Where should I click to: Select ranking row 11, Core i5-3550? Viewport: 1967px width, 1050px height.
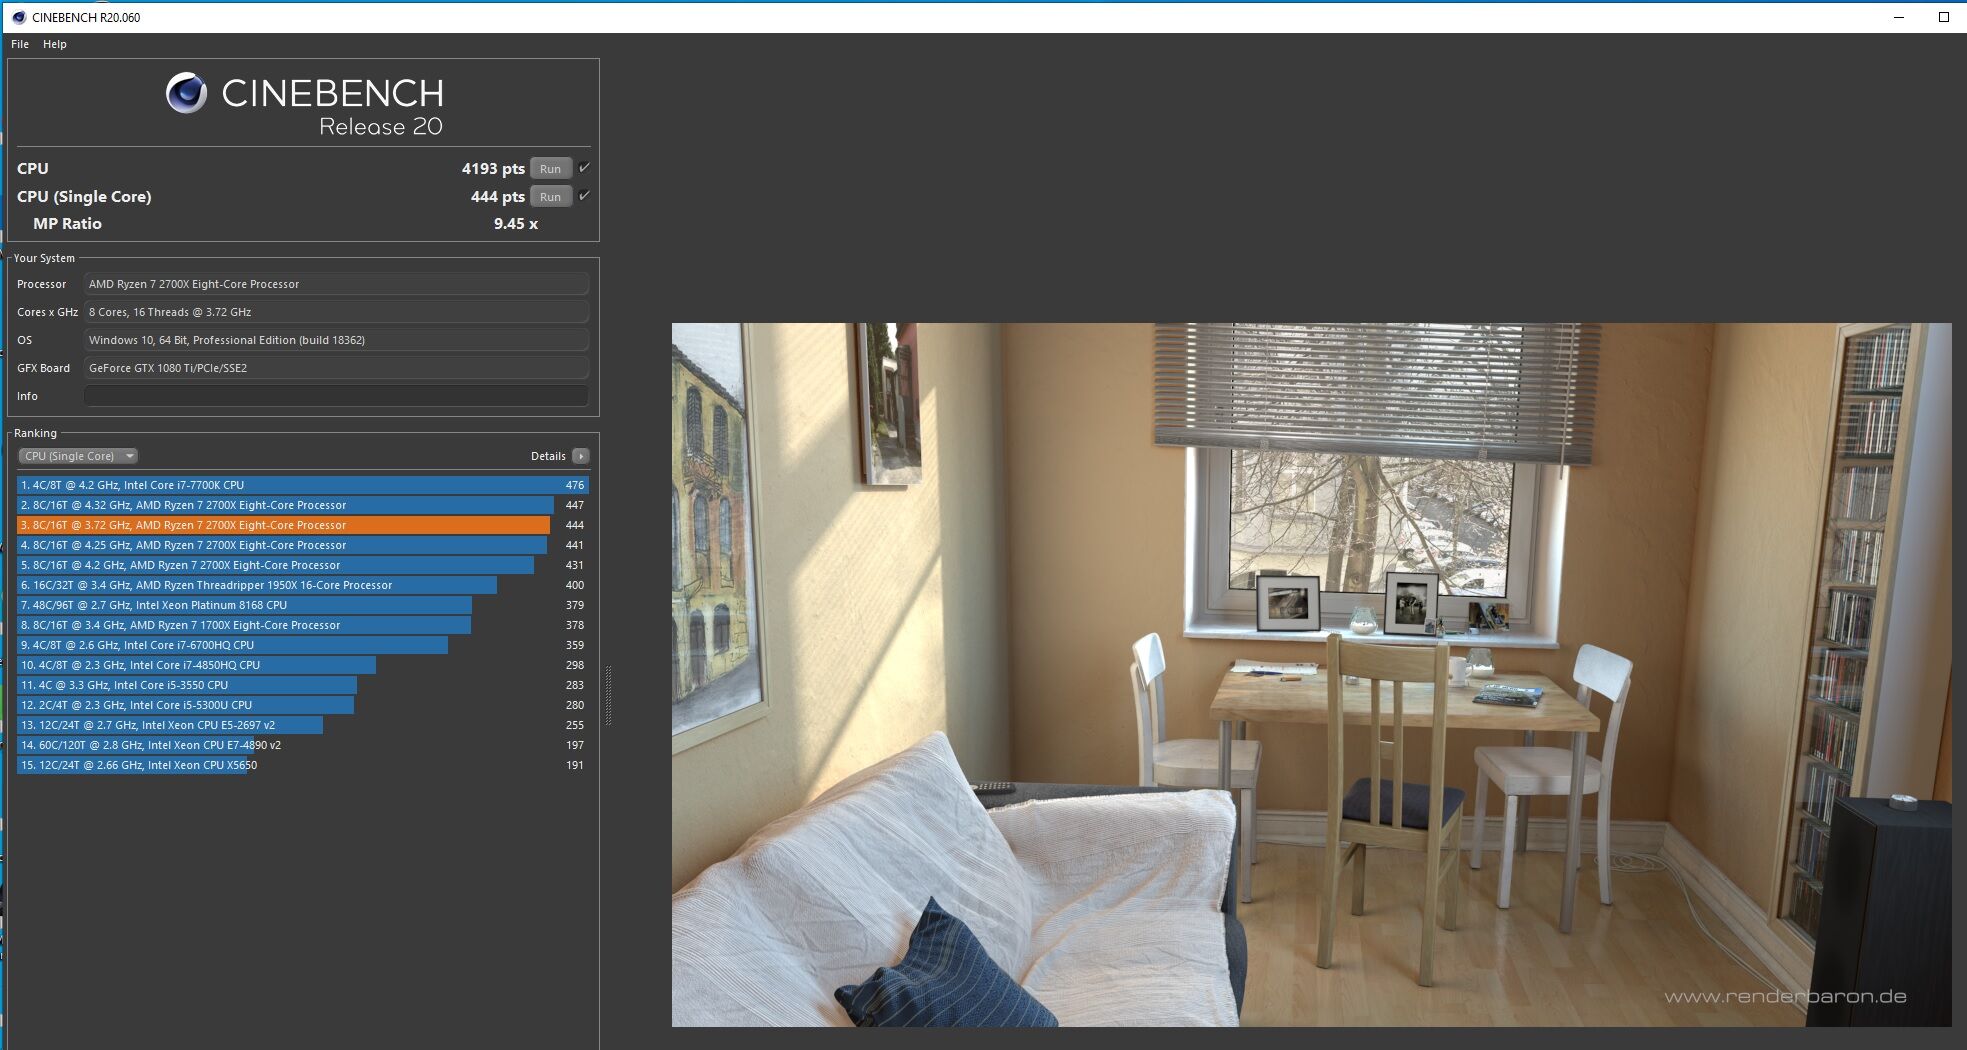pos(302,685)
